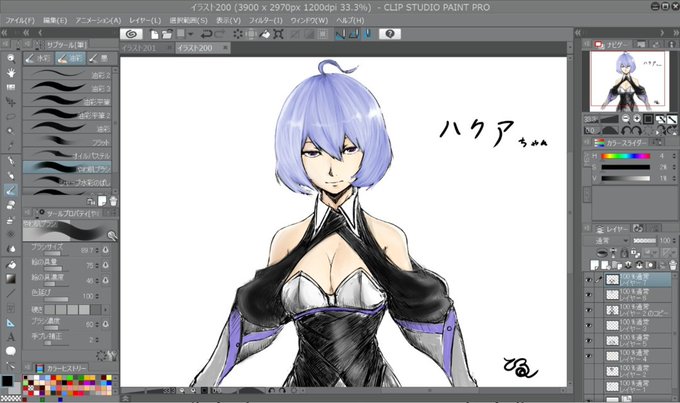Viewport: 680px width, 403px height.
Task: Open the 通常 blend mode dropdown
Action: click(x=606, y=240)
